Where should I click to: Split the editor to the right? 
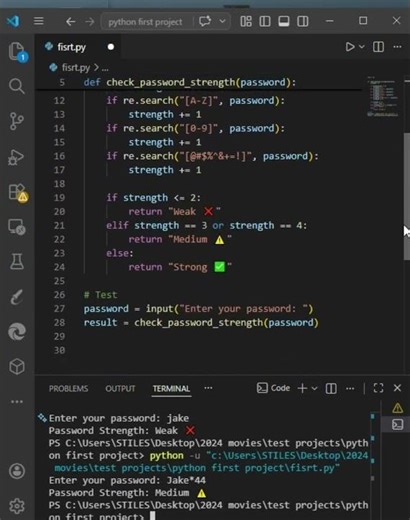coord(378,47)
